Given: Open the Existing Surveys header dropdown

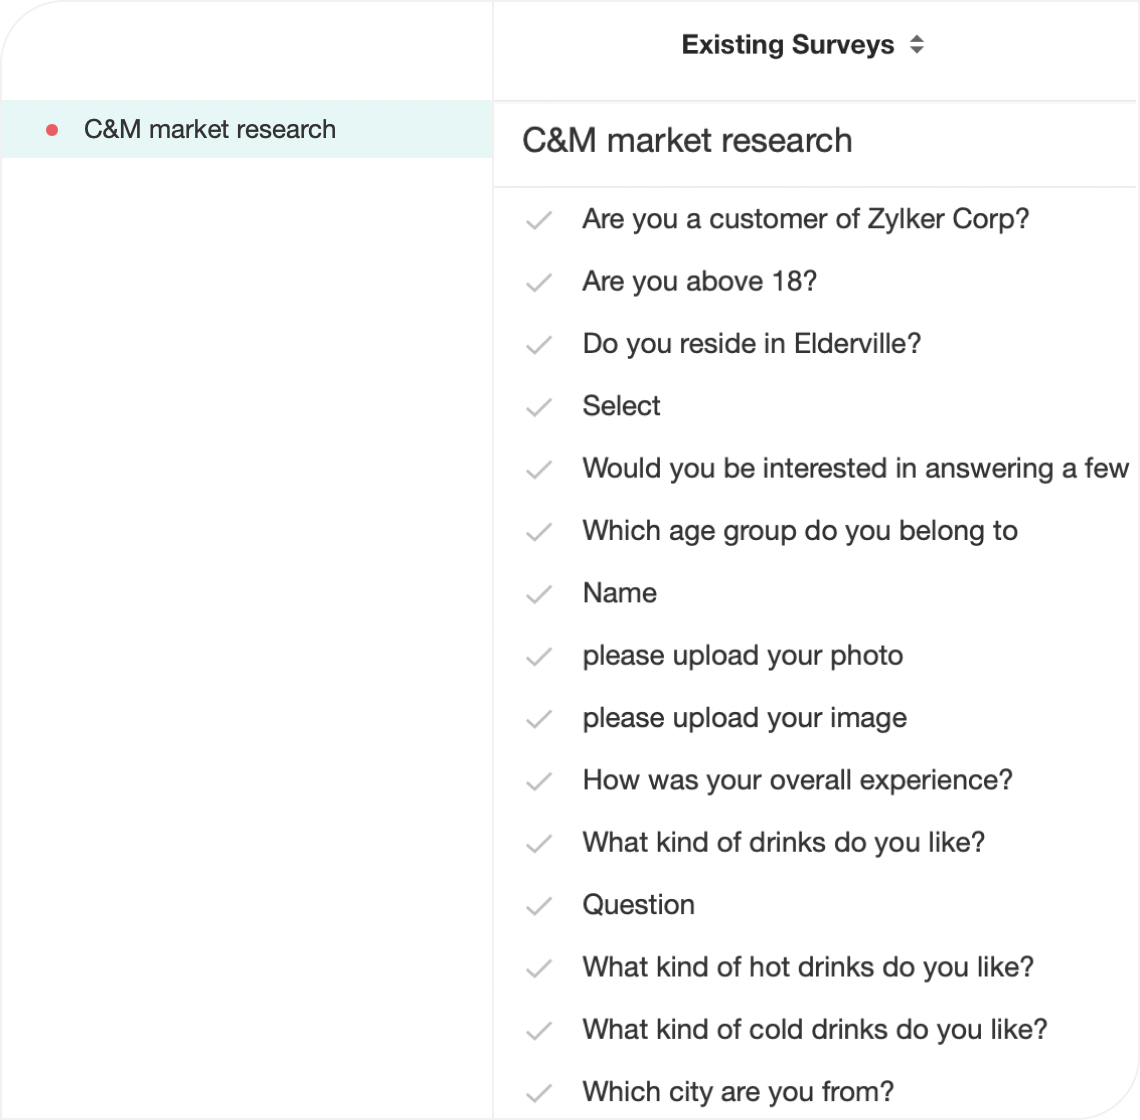Looking at the screenshot, I should [788, 45].
